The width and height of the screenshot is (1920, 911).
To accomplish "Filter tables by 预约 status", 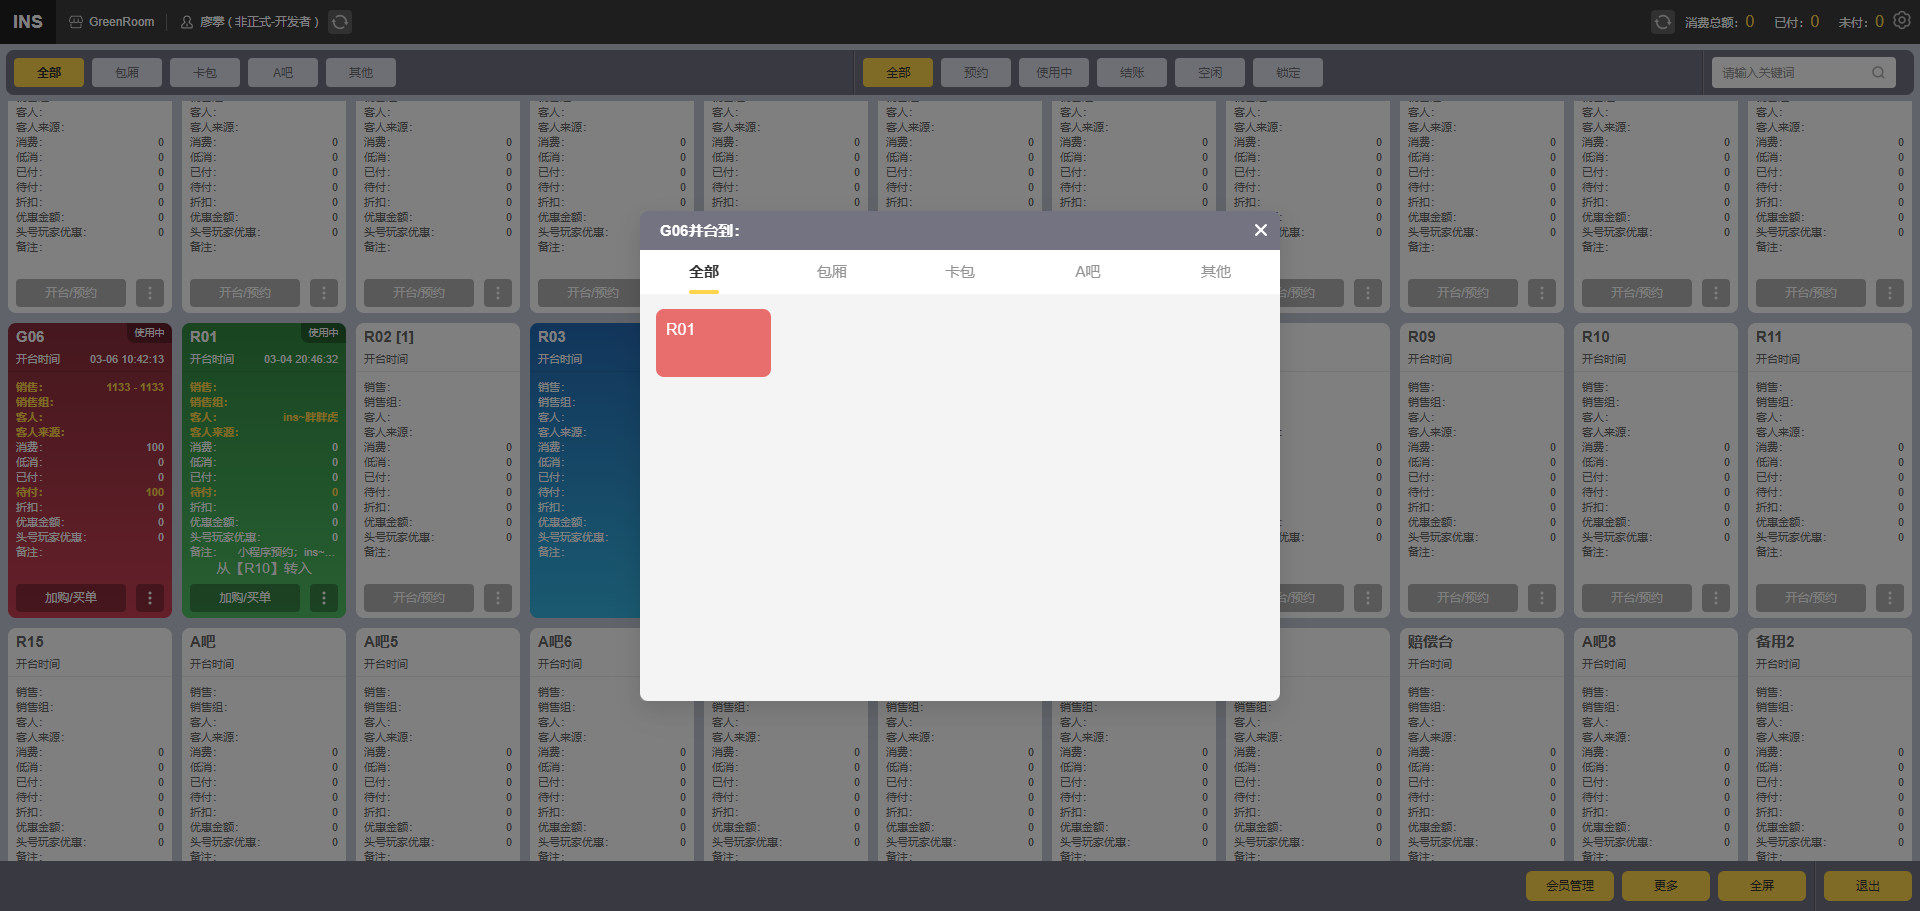I will click(x=976, y=72).
